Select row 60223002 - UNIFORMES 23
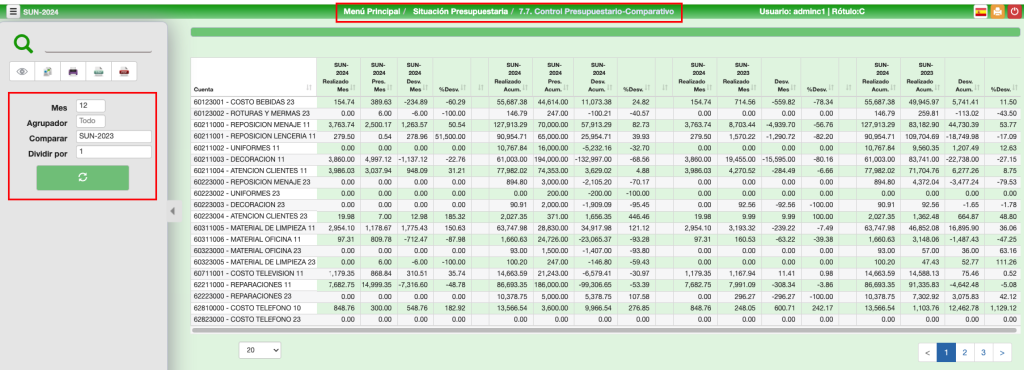This screenshot has width=1024, height=370. tap(604, 193)
